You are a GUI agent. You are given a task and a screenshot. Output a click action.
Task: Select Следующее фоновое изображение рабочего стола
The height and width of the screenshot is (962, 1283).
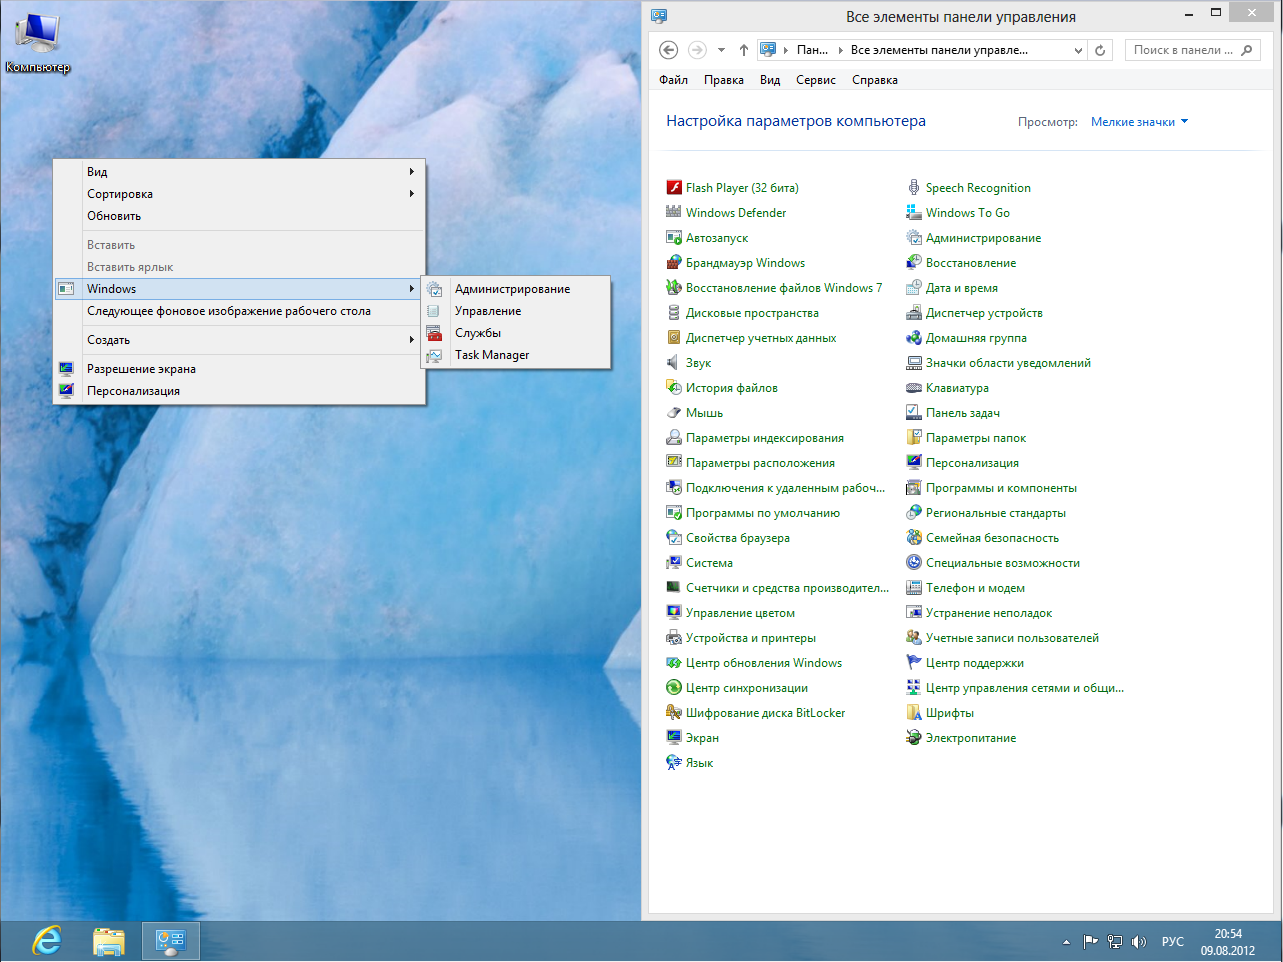coord(239,311)
